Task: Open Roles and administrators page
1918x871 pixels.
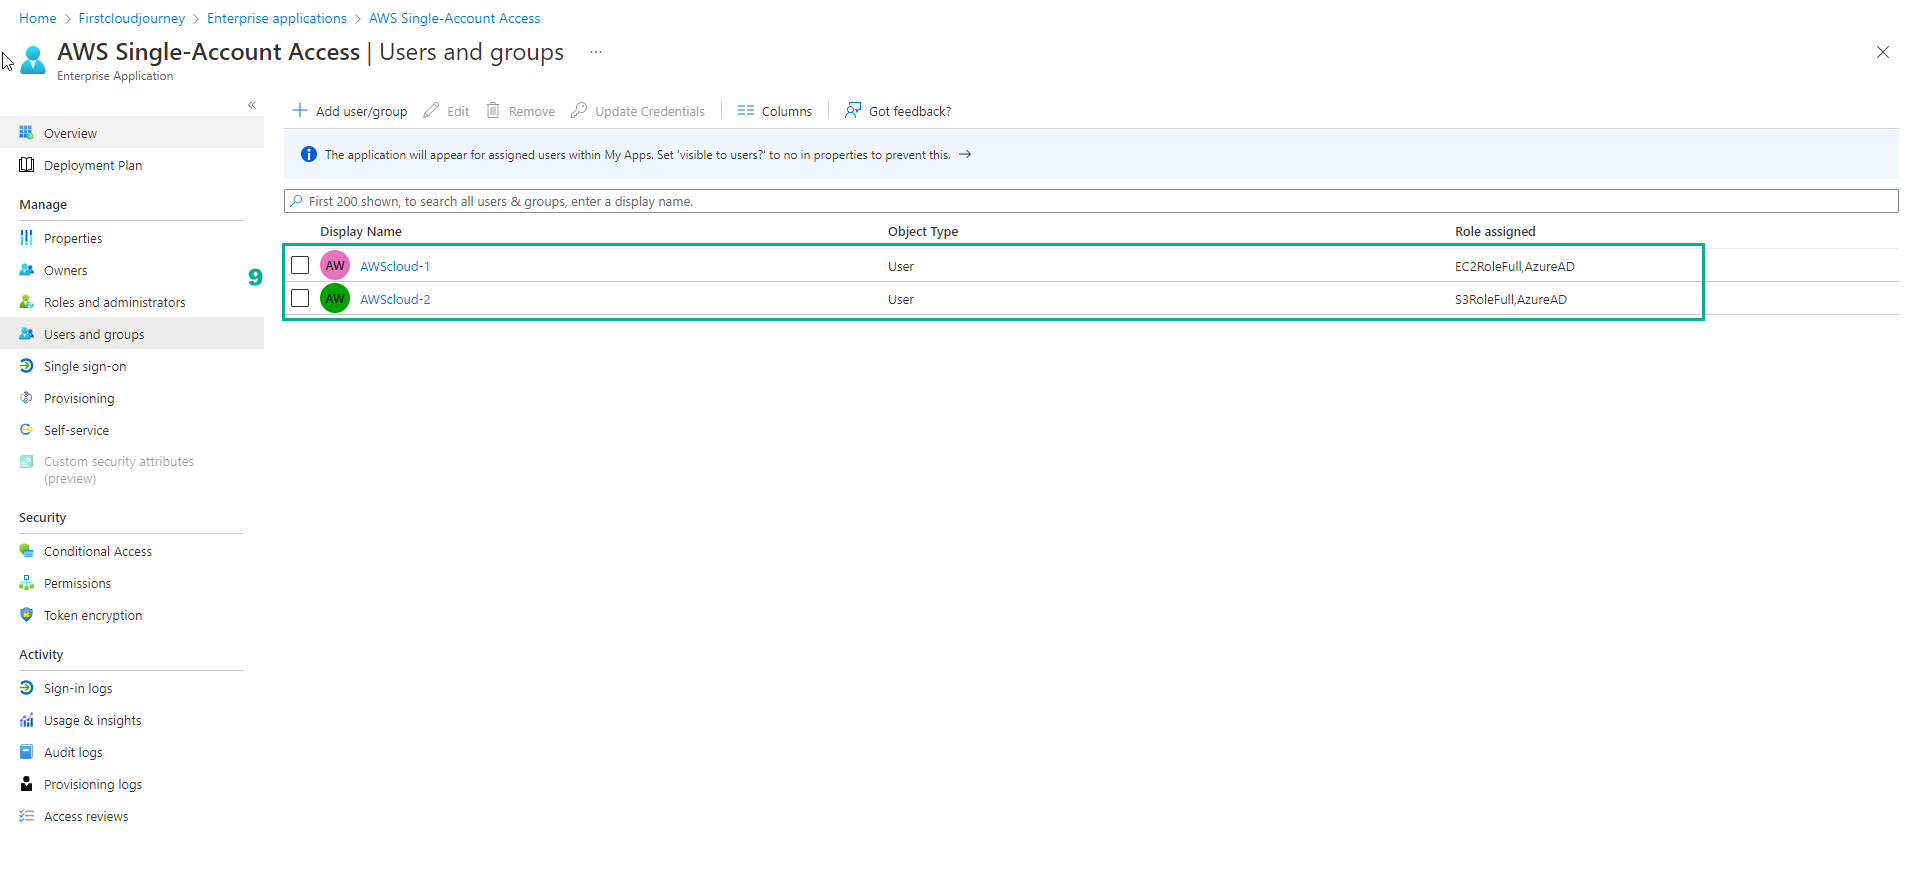Action: click(x=132, y=302)
